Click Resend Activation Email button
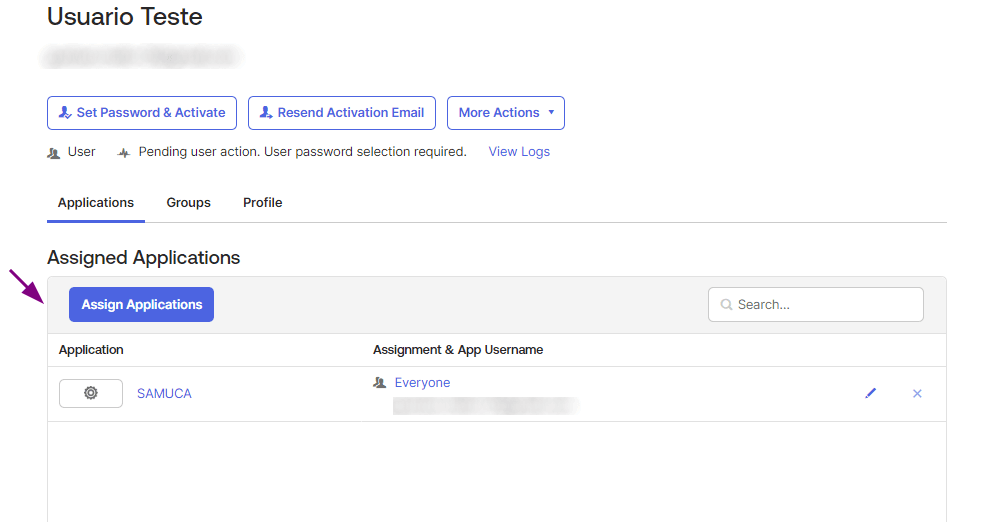Viewport: 982px width, 522px height. [342, 113]
